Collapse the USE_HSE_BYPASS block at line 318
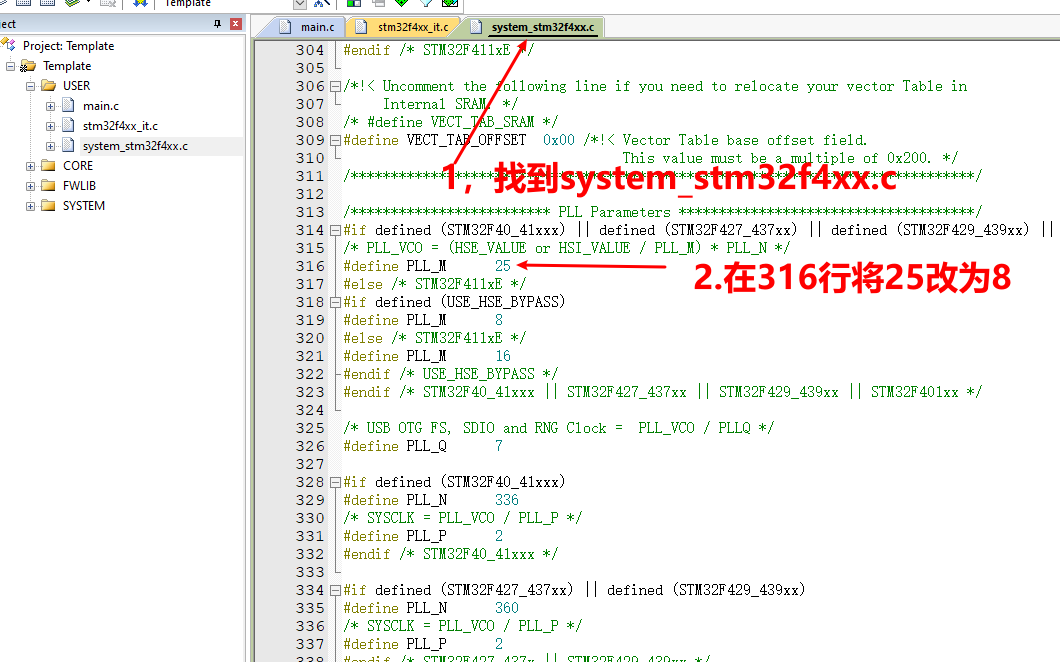Viewport: 1060px width, 662px height. (335, 302)
